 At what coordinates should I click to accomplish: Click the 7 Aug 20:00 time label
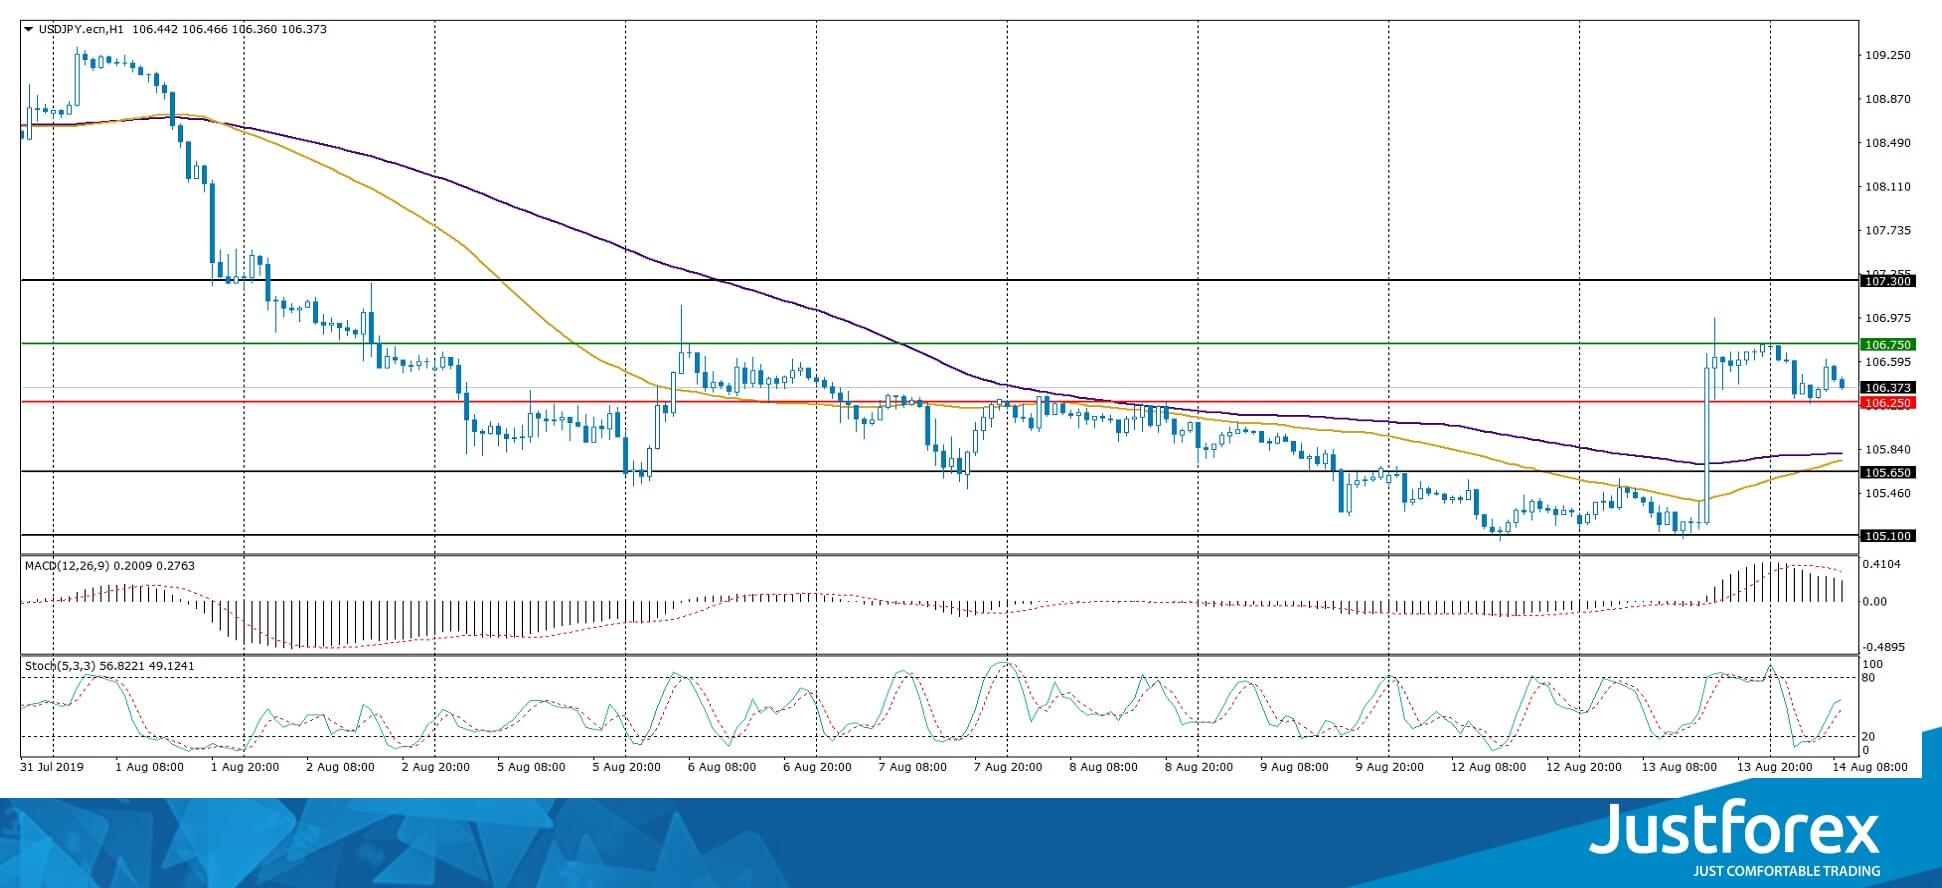coord(1008,767)
